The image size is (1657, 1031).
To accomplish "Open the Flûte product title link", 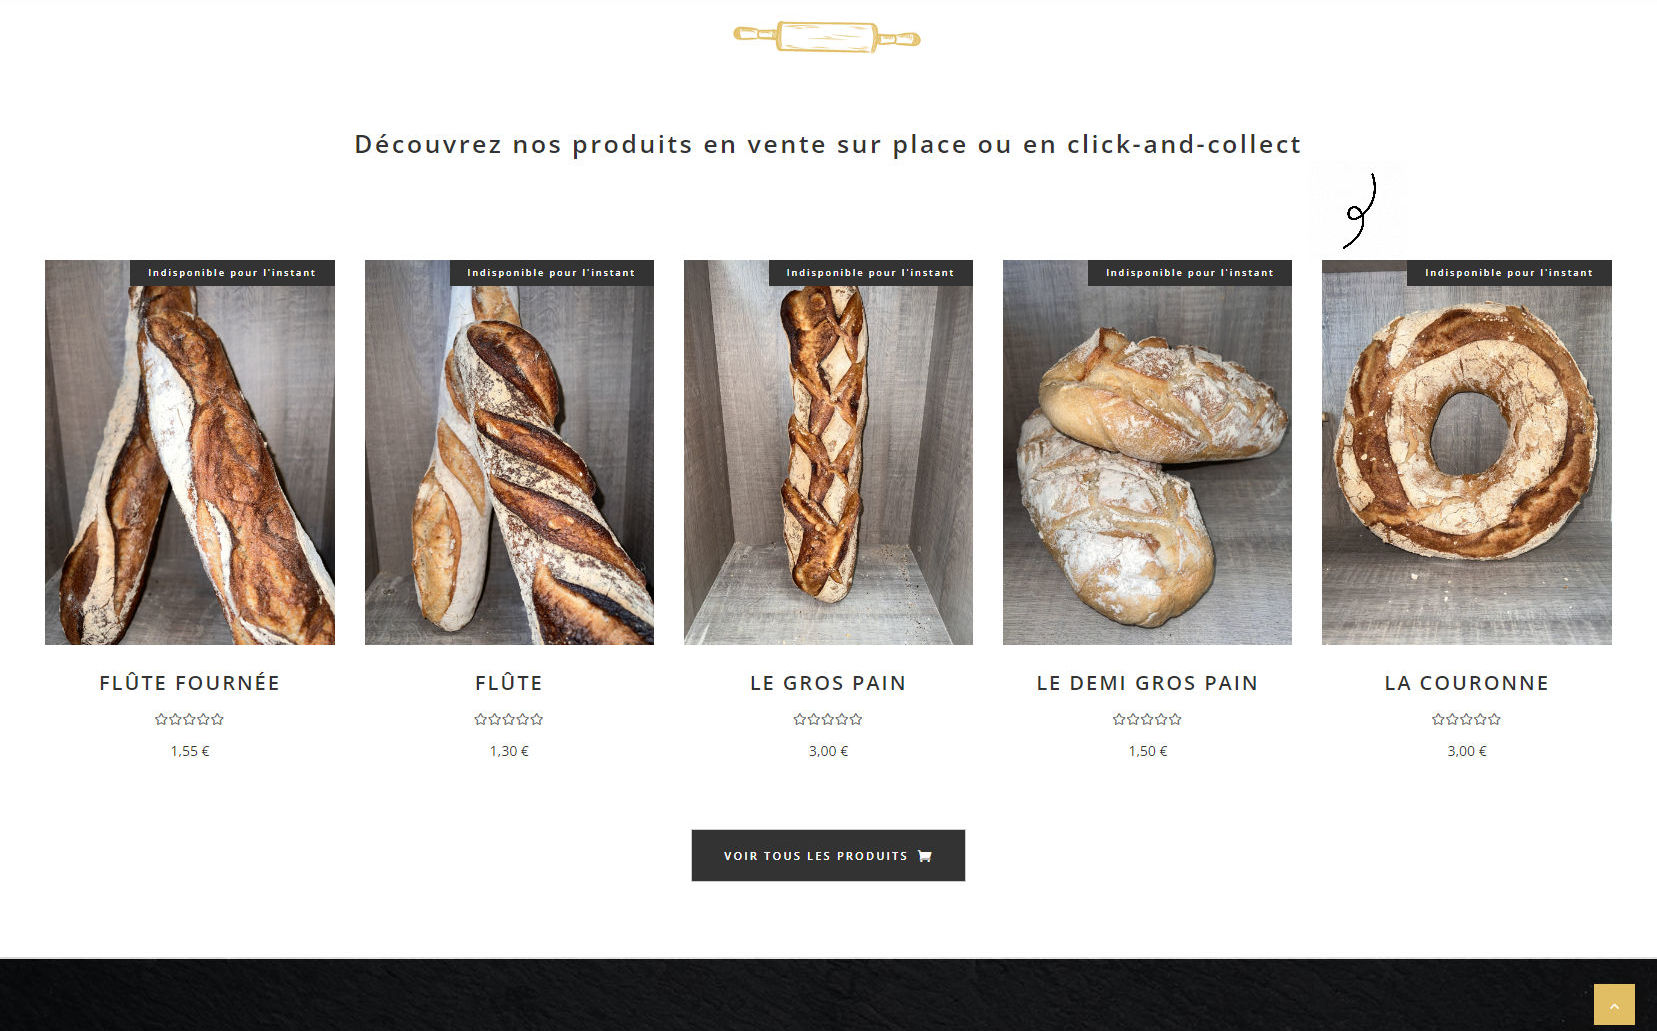I will 508,683.
